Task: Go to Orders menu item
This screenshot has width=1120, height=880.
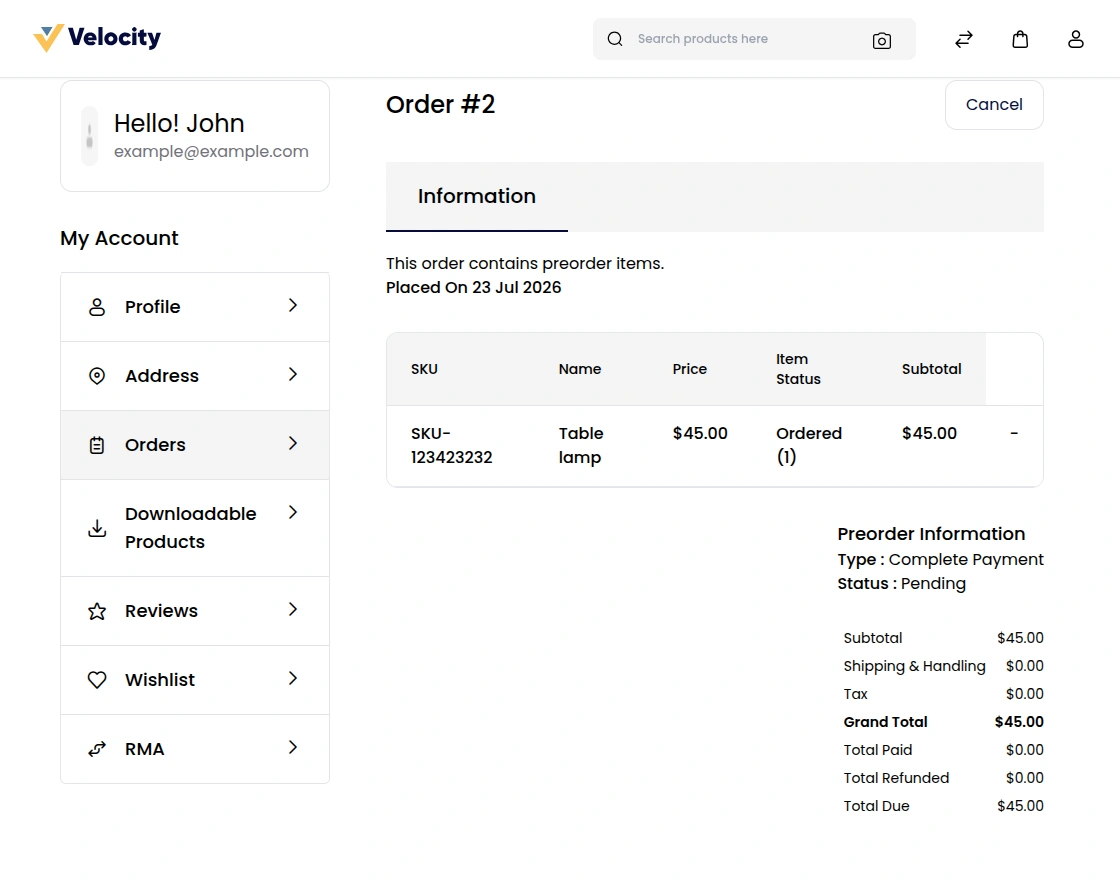Action: click(x=195, y=445)
